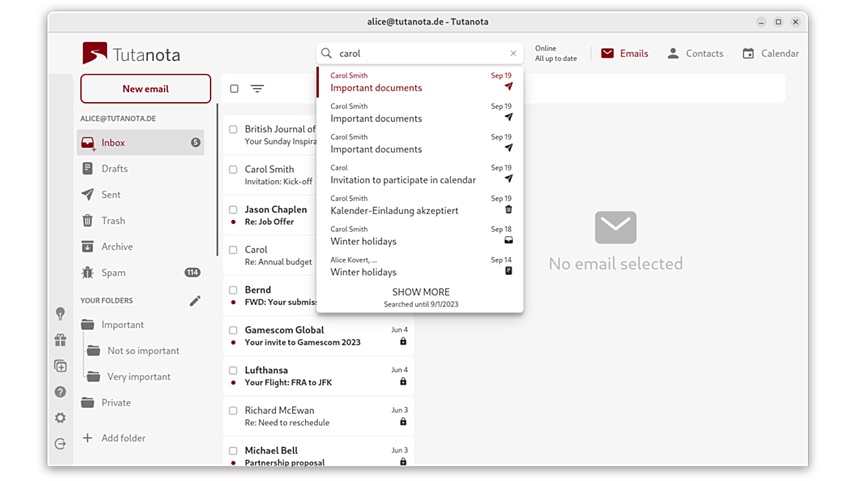Check the Lufthansa email checkbox
Screen dimensions: 856x481
coord(233,370)
